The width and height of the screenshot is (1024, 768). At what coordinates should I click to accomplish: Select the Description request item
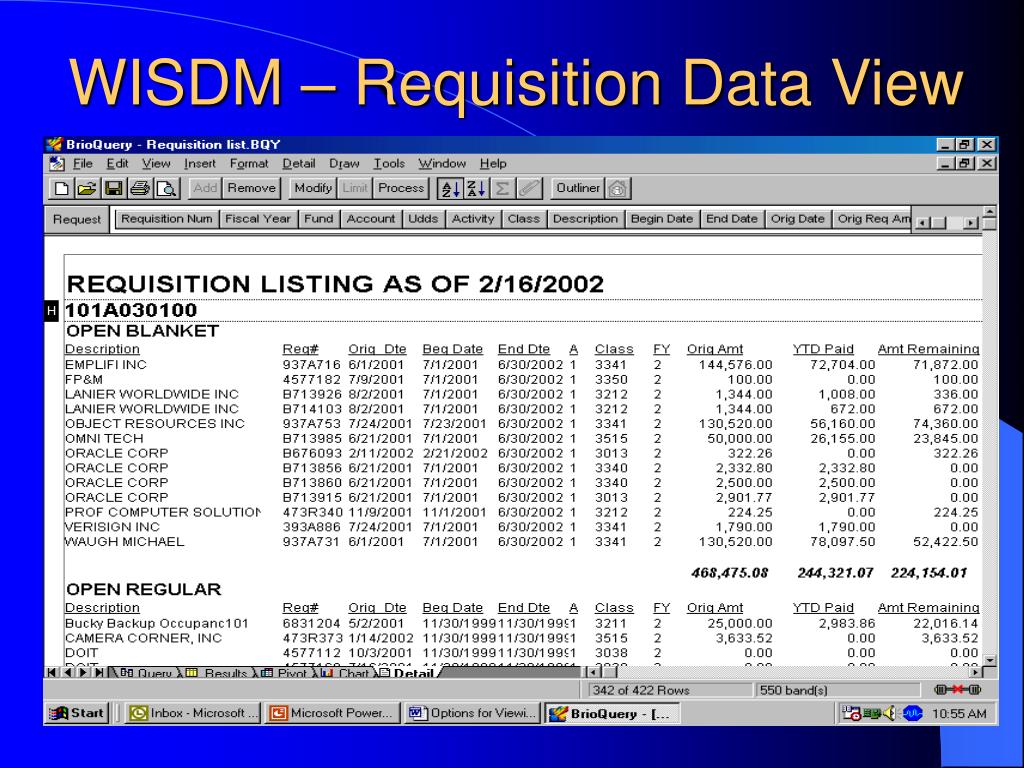pyautogui.click(x=585, y=219)
